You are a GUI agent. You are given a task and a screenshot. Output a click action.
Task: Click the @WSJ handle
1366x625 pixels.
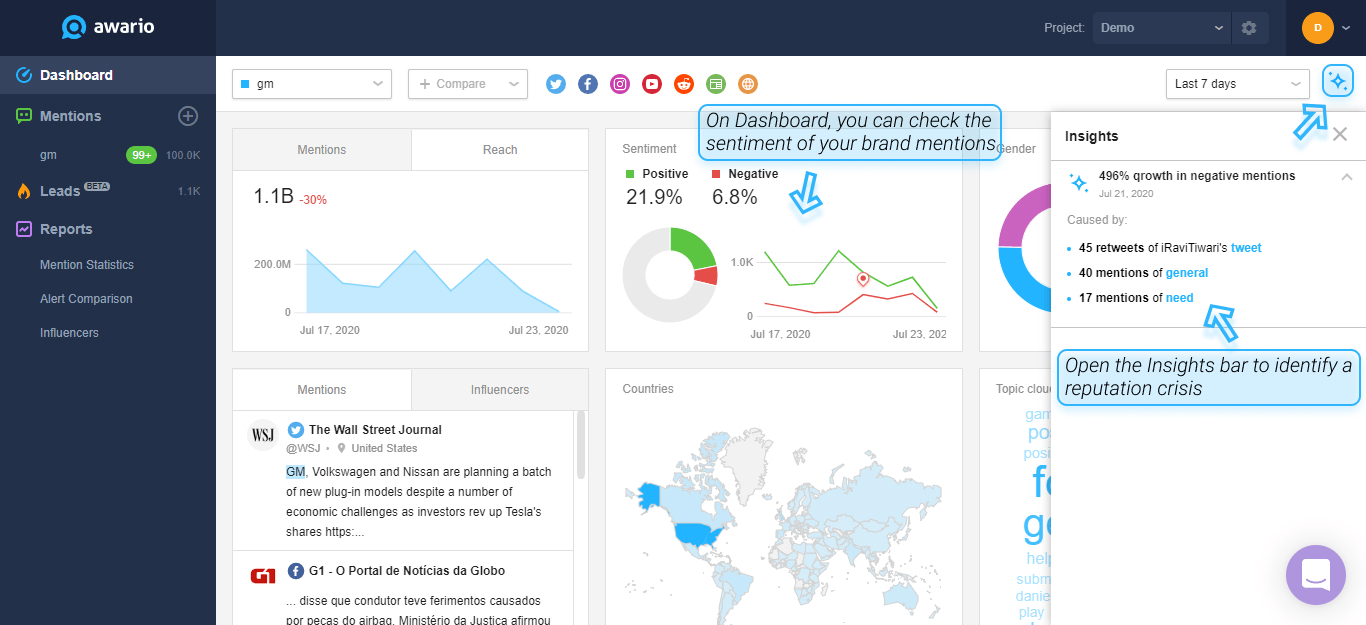pos(304,448)
